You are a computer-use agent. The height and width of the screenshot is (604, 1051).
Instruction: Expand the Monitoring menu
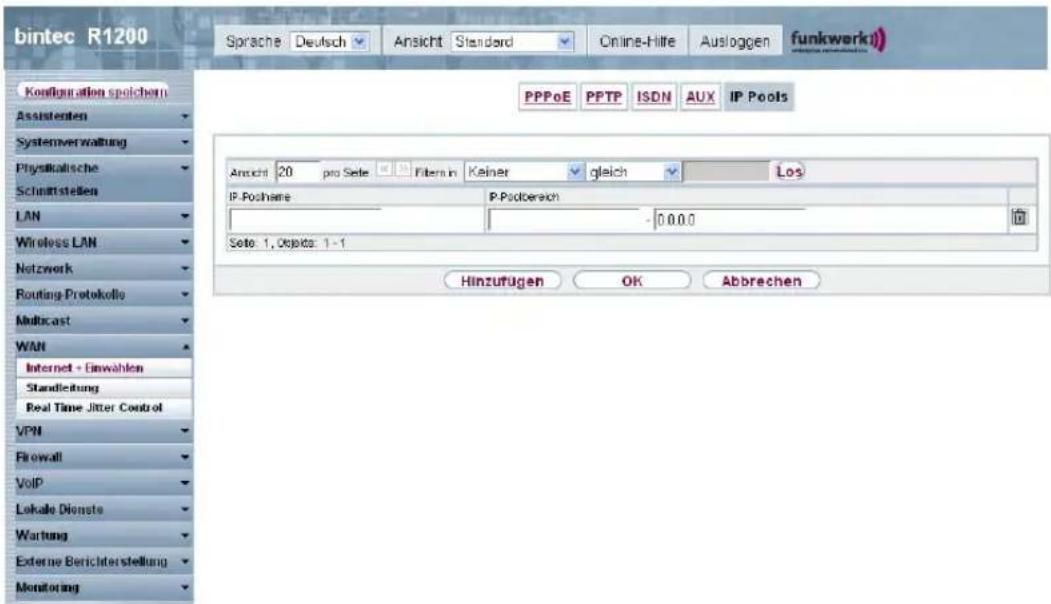pos(103,588)
